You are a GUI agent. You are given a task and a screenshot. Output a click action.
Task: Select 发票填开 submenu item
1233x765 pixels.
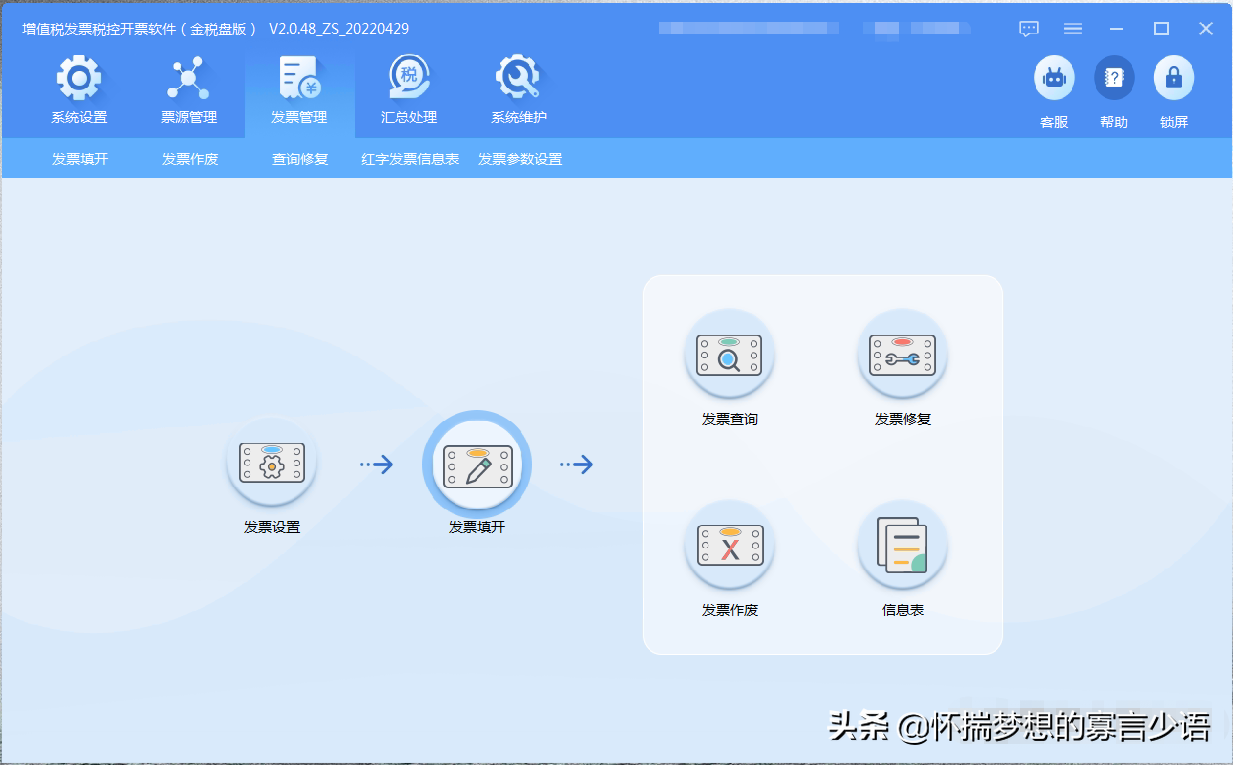pyautogui.click(x=80, y=159)
